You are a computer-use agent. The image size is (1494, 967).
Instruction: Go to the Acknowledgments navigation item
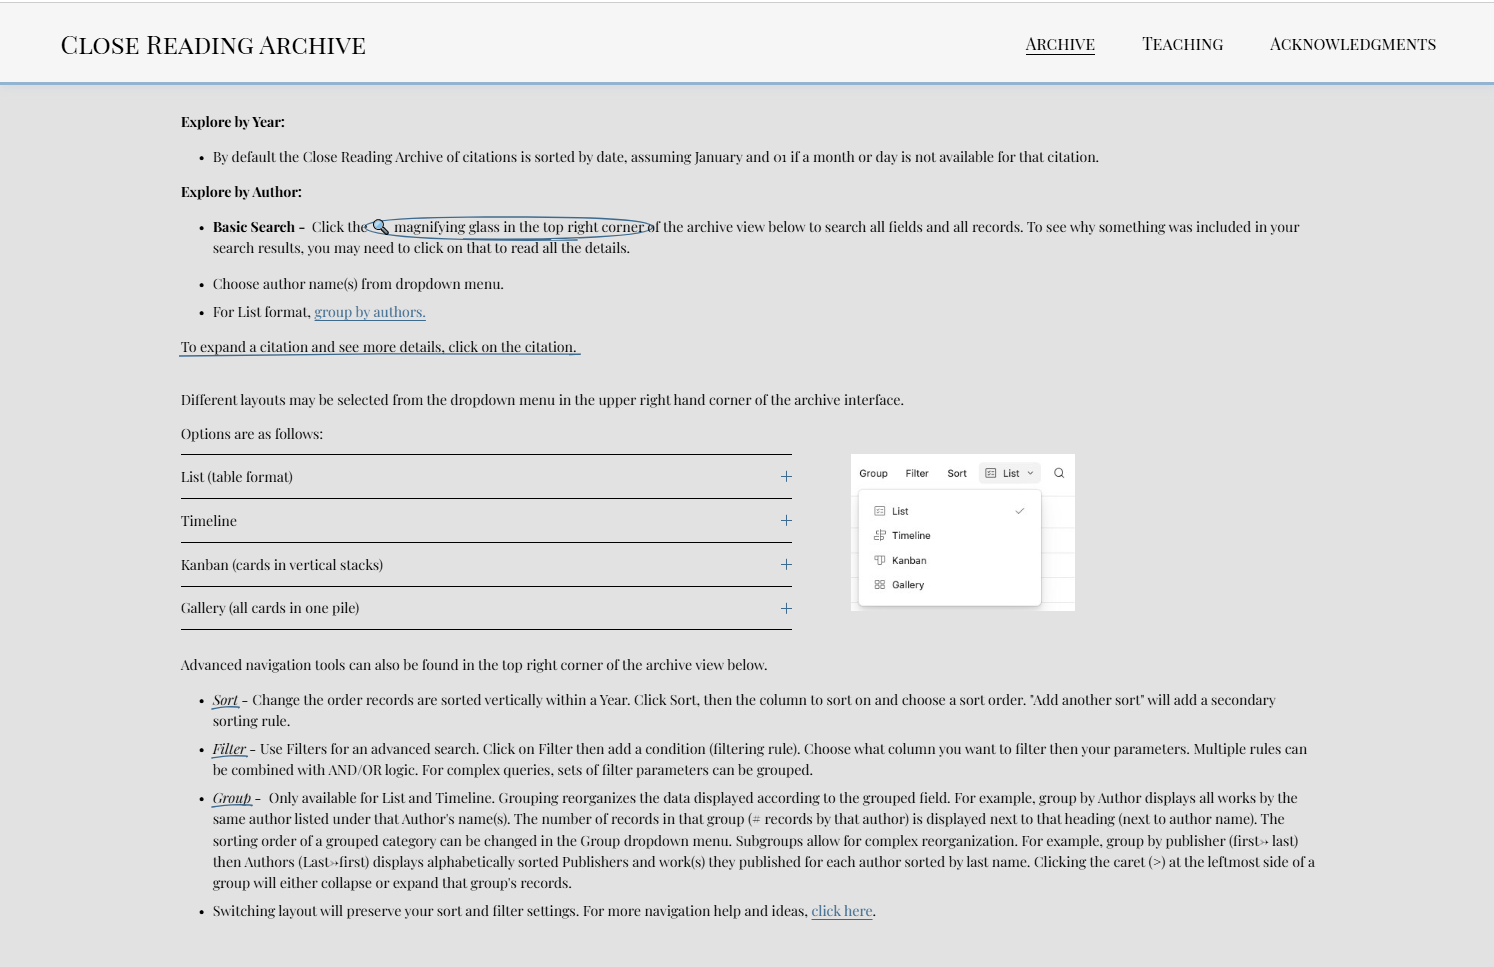pyautogui.click(x=1352, y=44)
